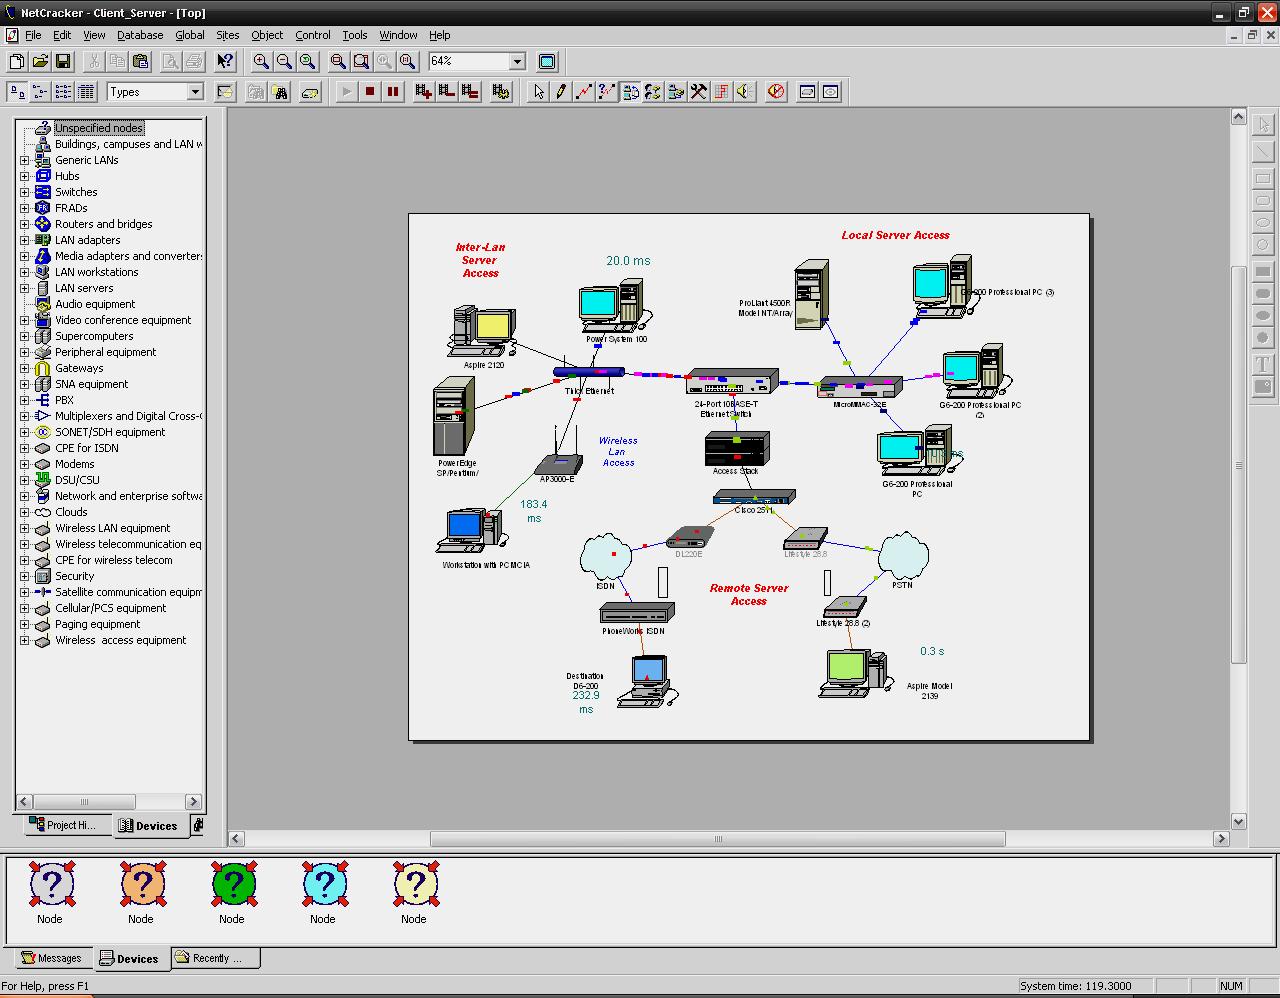Click the full screen monitor icon
Viewport: 1280px width, 998px height.
(547, 62)
